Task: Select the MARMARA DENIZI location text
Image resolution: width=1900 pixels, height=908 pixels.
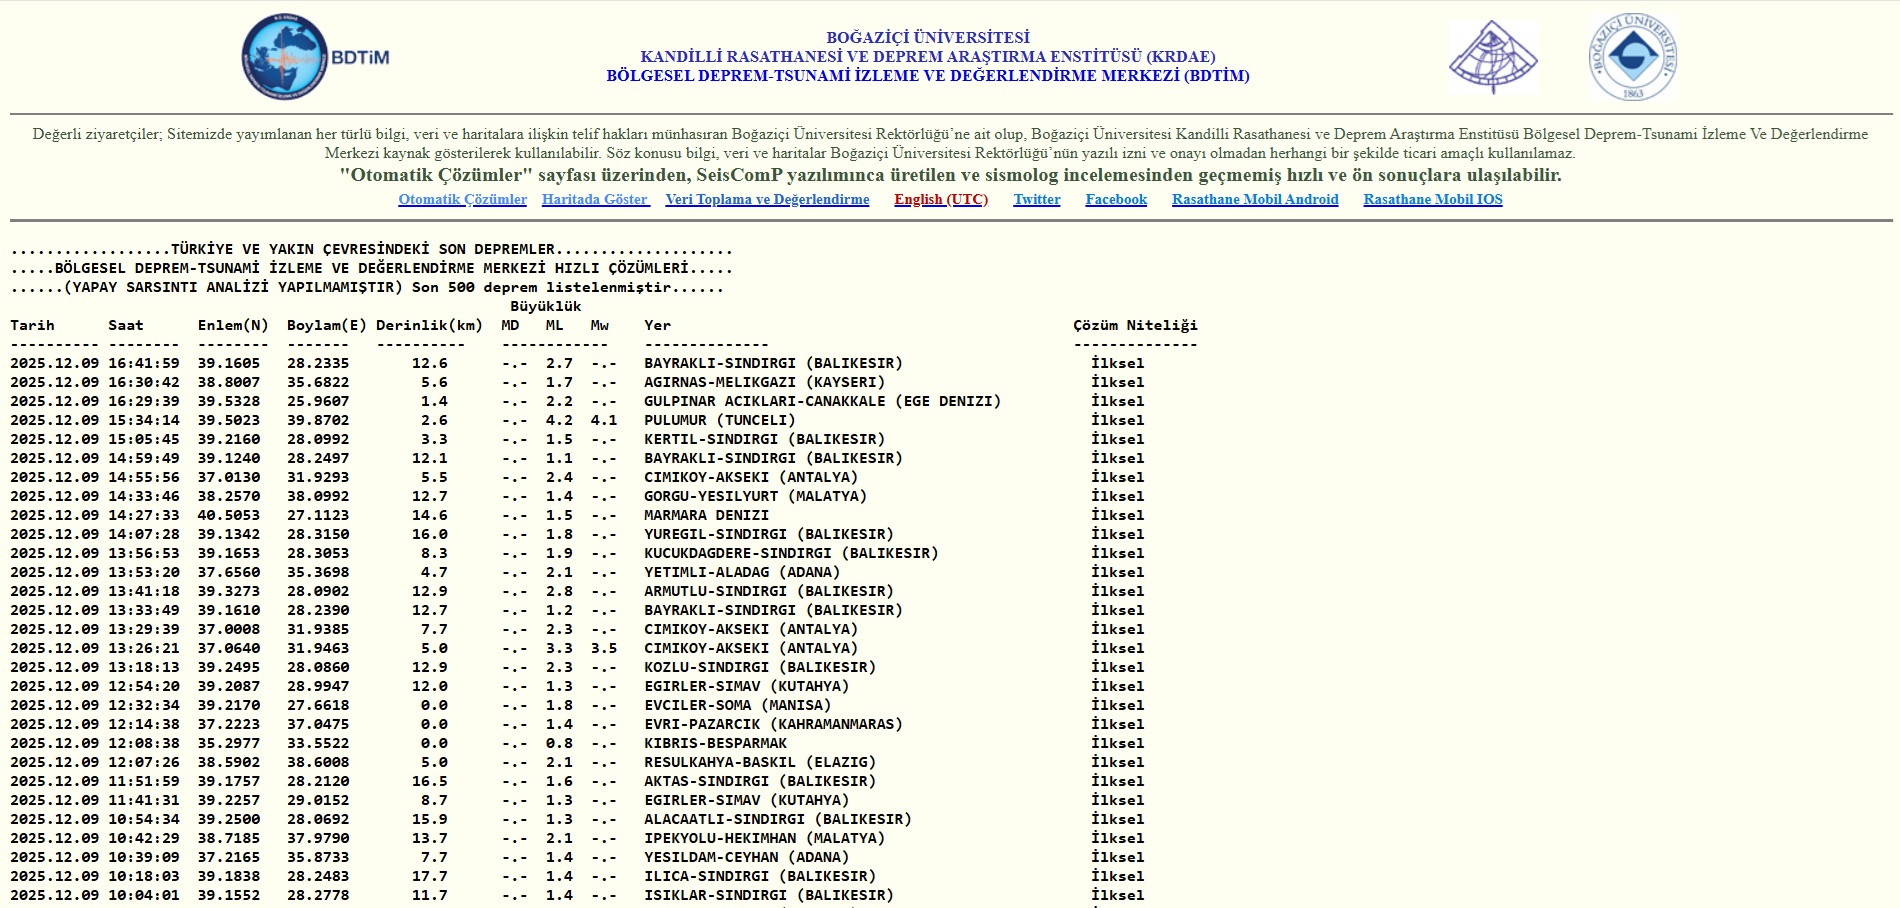Action: tap(706, 515)
